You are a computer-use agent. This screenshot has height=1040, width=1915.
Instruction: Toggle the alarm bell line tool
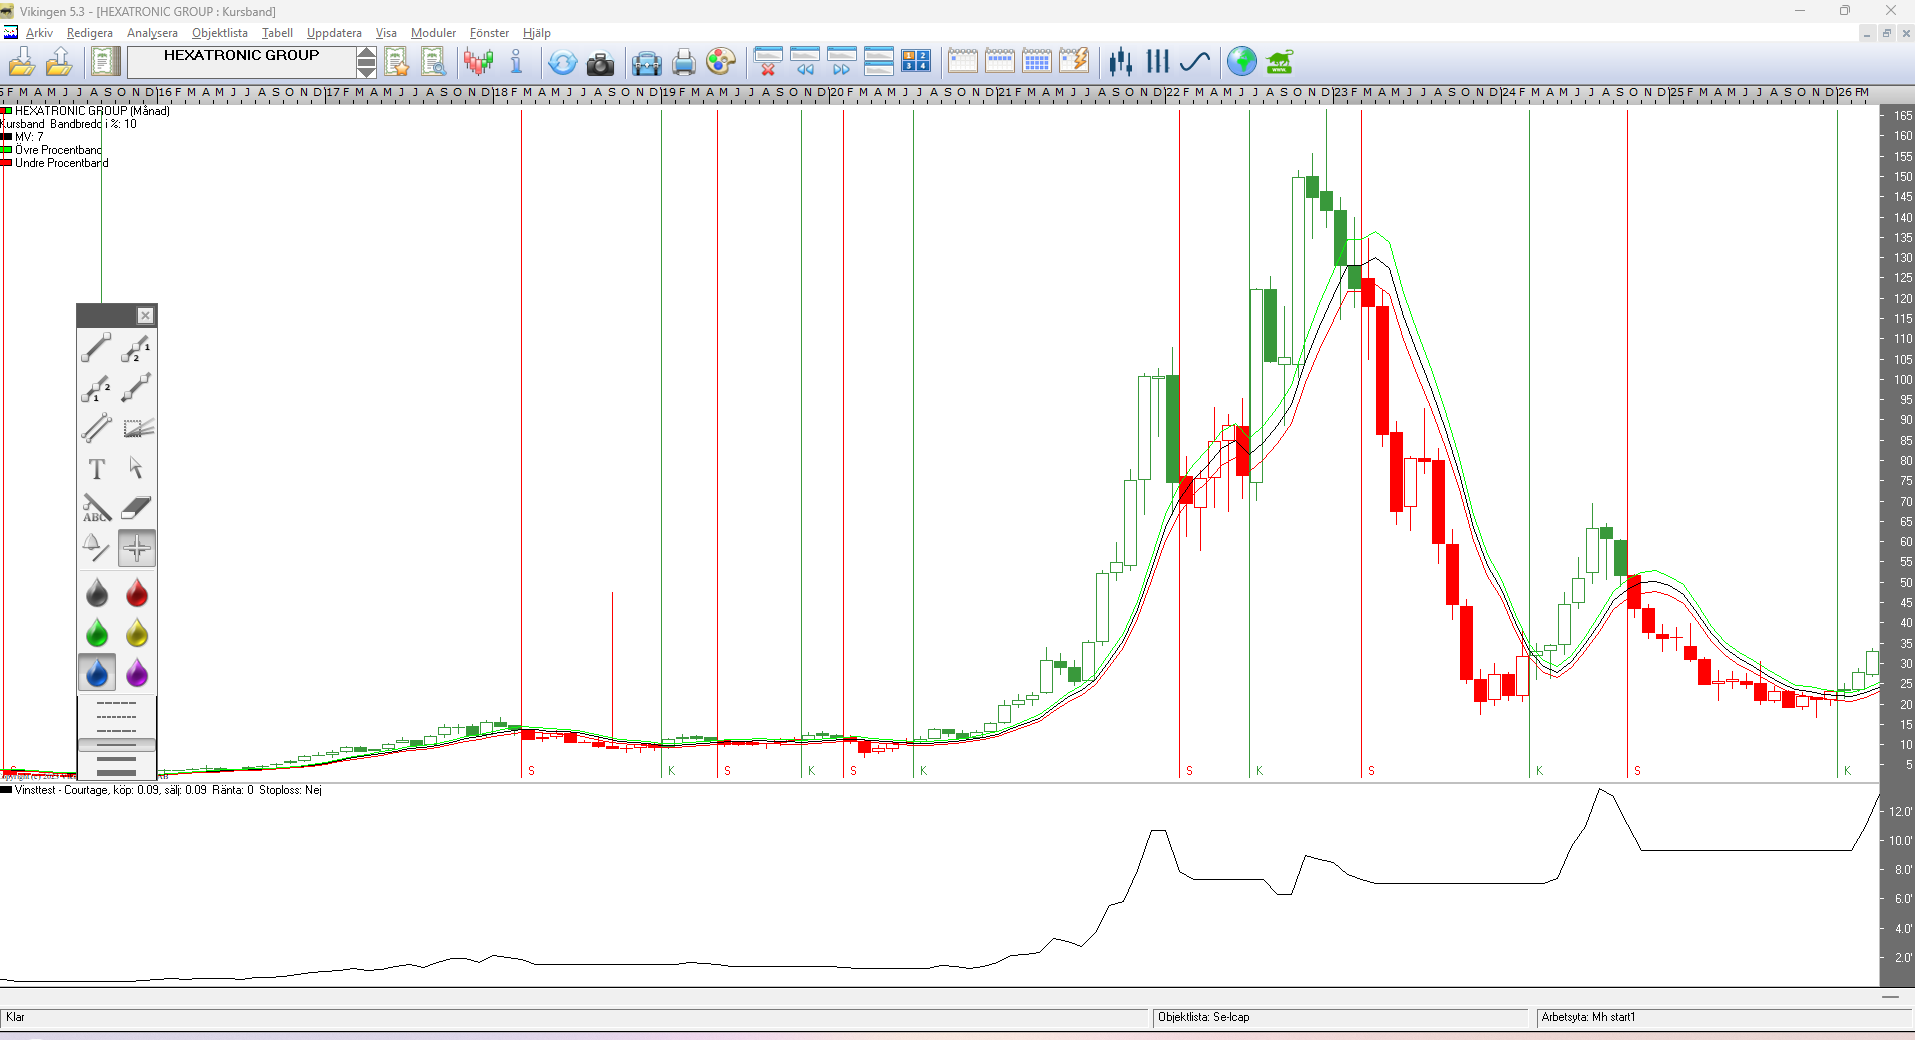96,548
